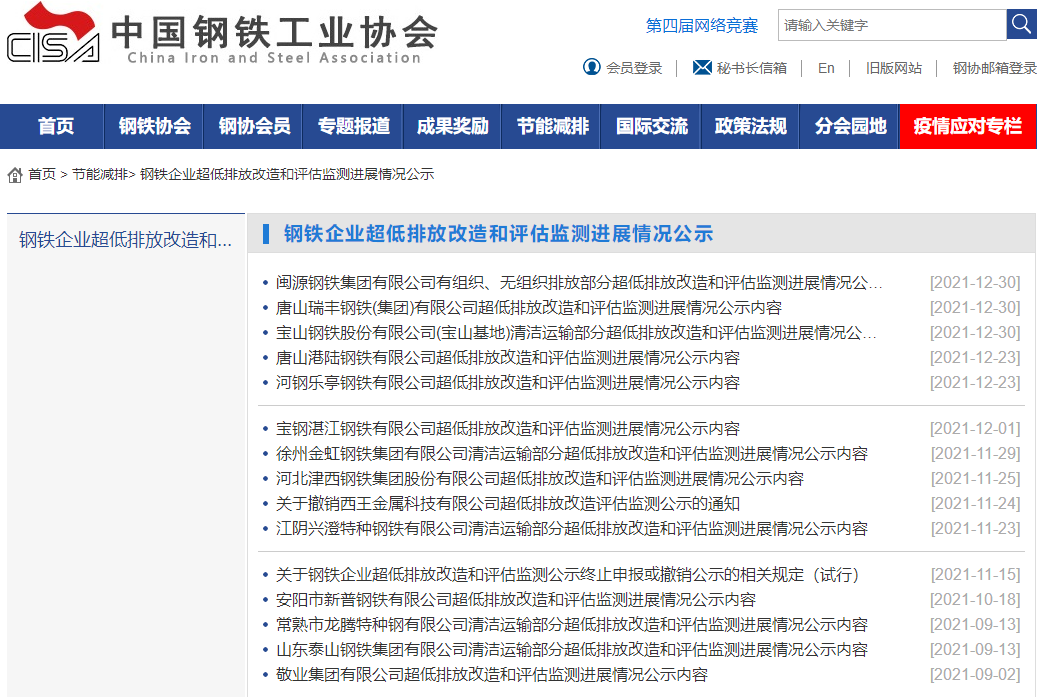Open 分会园地 navigation menu
This screenshot has width=1037, height=697.
(850, 126)
